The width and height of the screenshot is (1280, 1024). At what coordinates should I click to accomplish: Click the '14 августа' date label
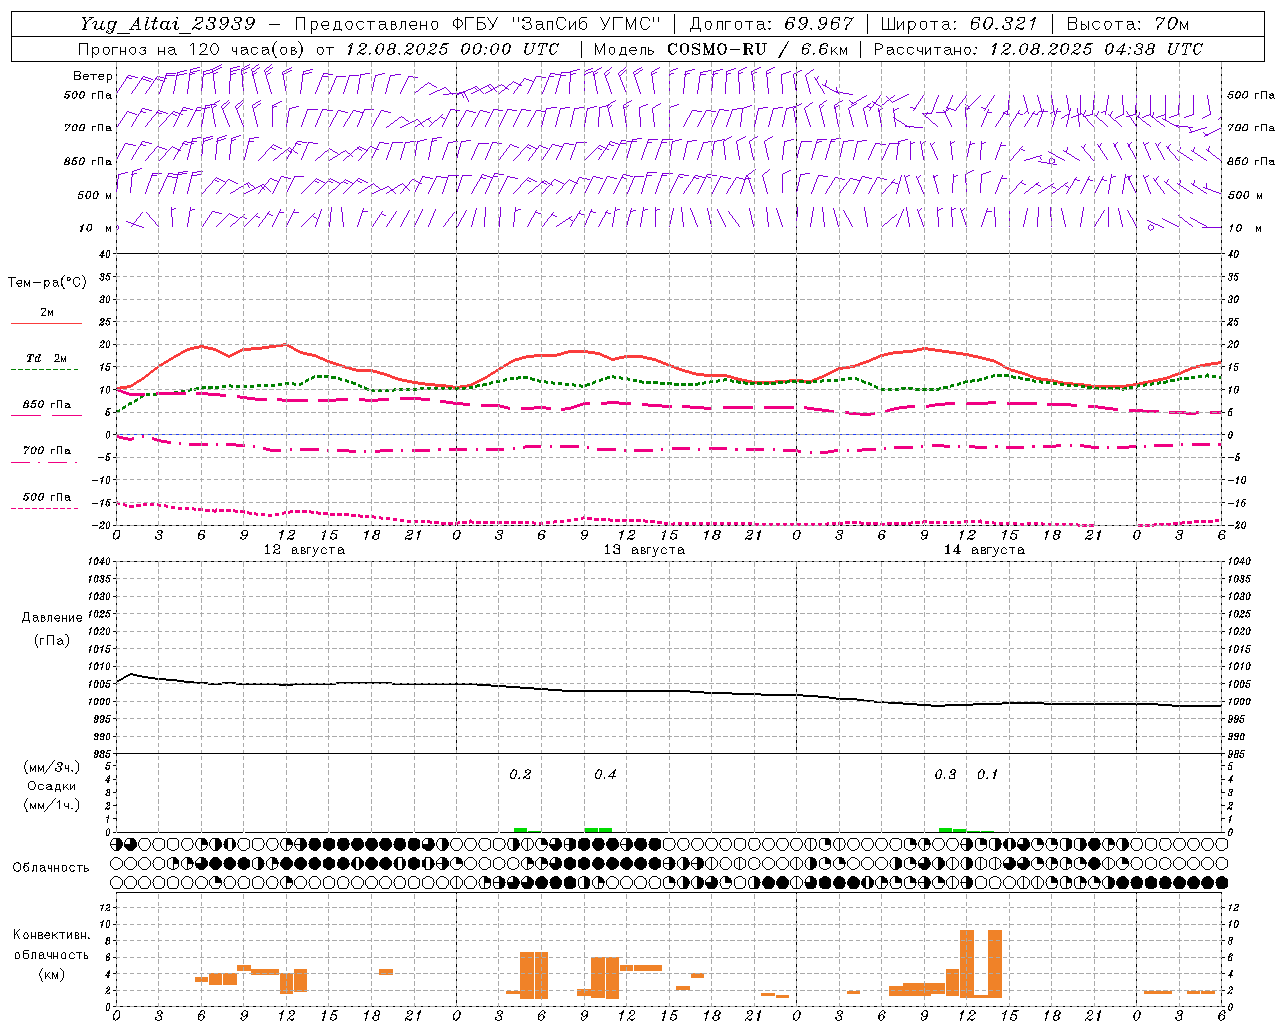(984, 550)
